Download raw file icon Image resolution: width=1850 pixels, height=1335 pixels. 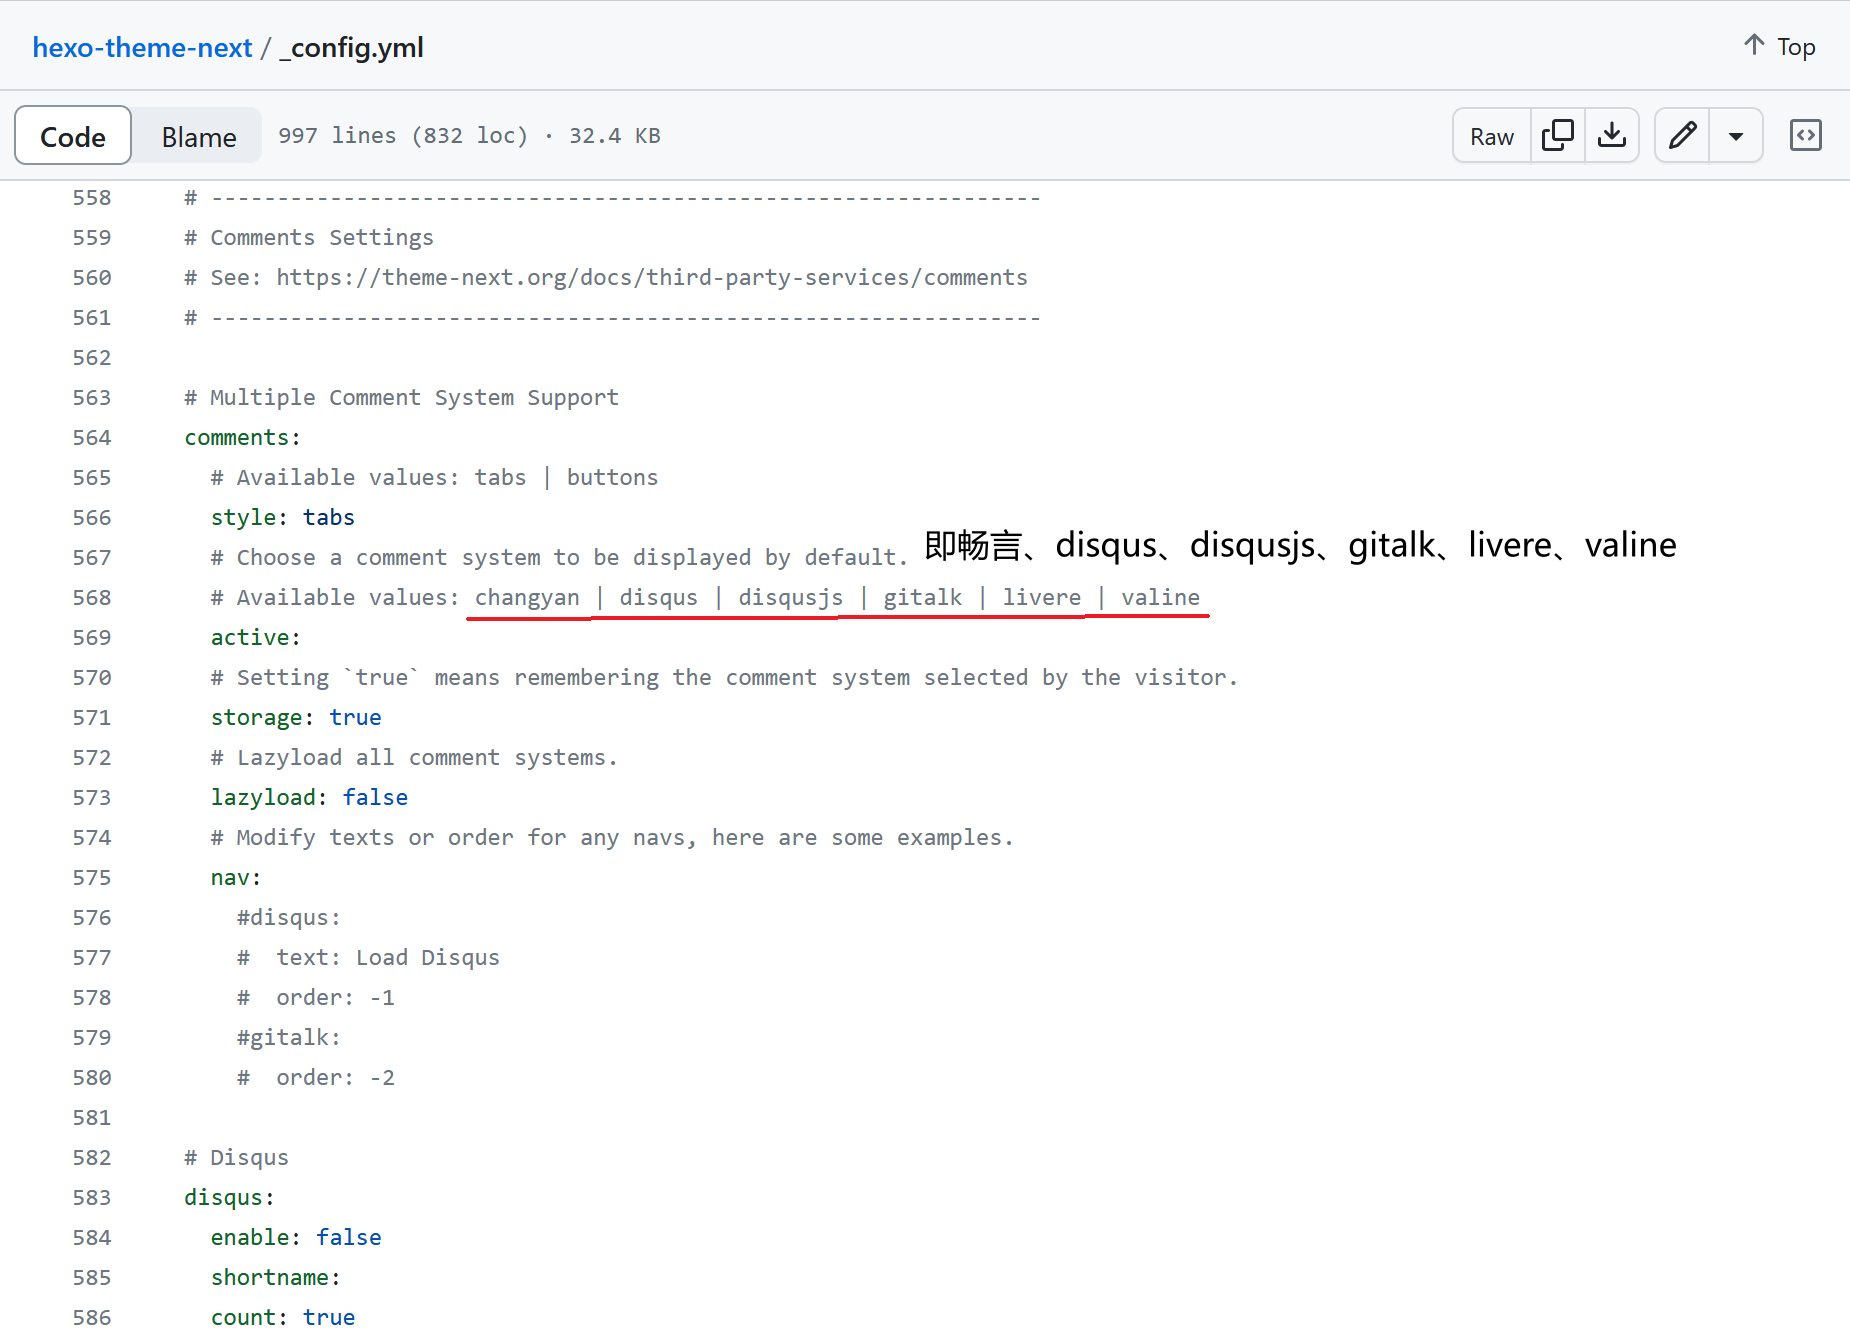click(x=1611, y=135)
